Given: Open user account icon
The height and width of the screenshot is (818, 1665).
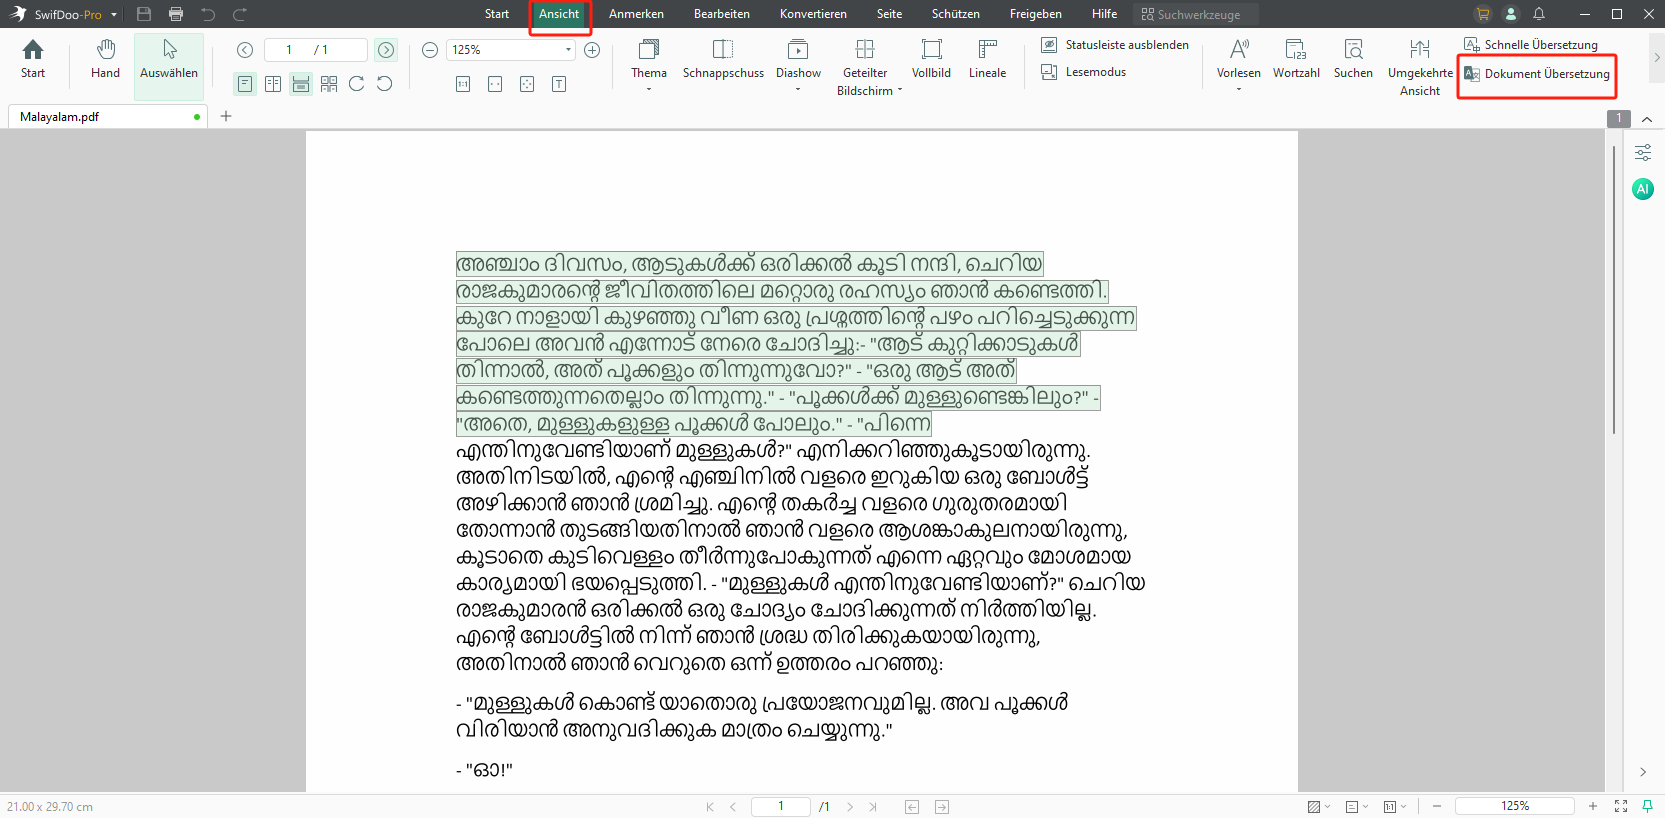Looking at the screenshot, I should tap(1511, 14).
